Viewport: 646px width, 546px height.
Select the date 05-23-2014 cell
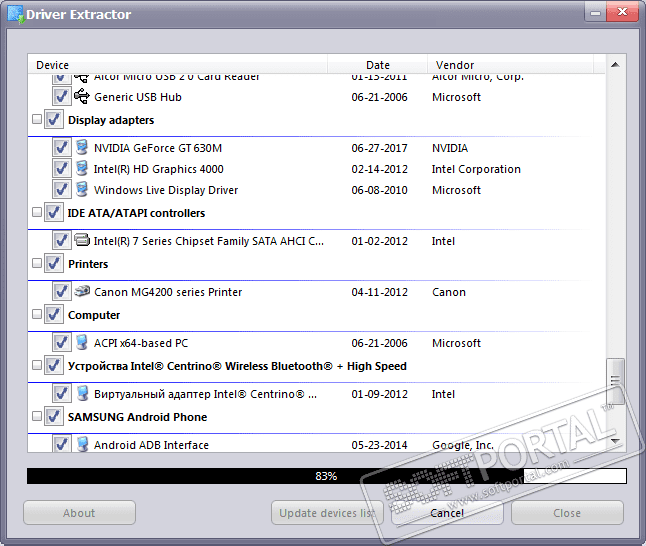[x=379, y=445]
